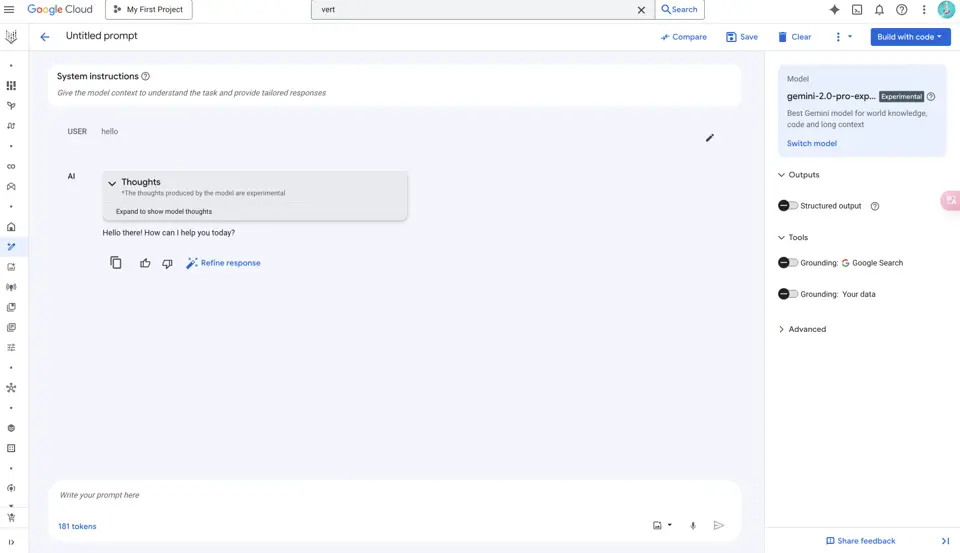Expand the Advanced settings section
This screenshot has width=960, height=553.
coord(802,329)
